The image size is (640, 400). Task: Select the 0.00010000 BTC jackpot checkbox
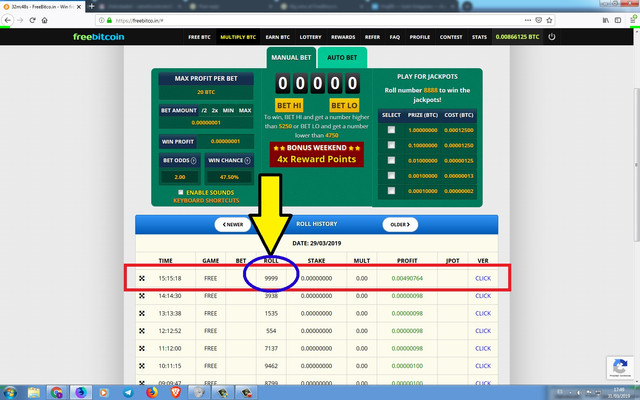tap(391, 191)
